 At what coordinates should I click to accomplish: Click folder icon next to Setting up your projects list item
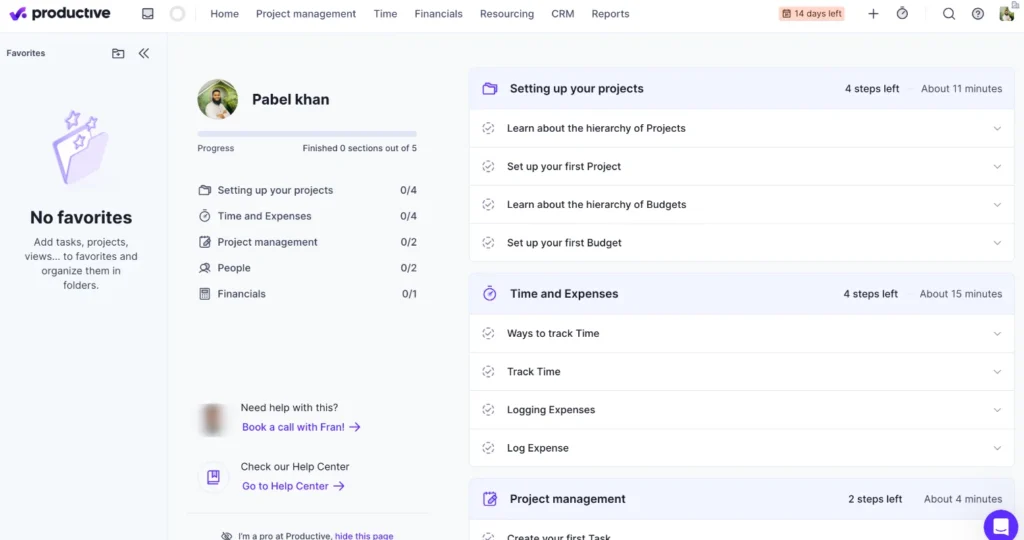[204, 190]
